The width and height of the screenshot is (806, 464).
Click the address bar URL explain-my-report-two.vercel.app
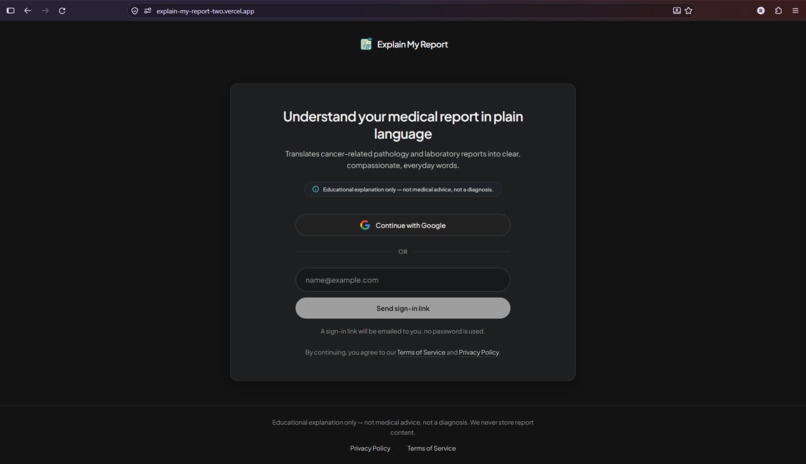pos(205,11)
